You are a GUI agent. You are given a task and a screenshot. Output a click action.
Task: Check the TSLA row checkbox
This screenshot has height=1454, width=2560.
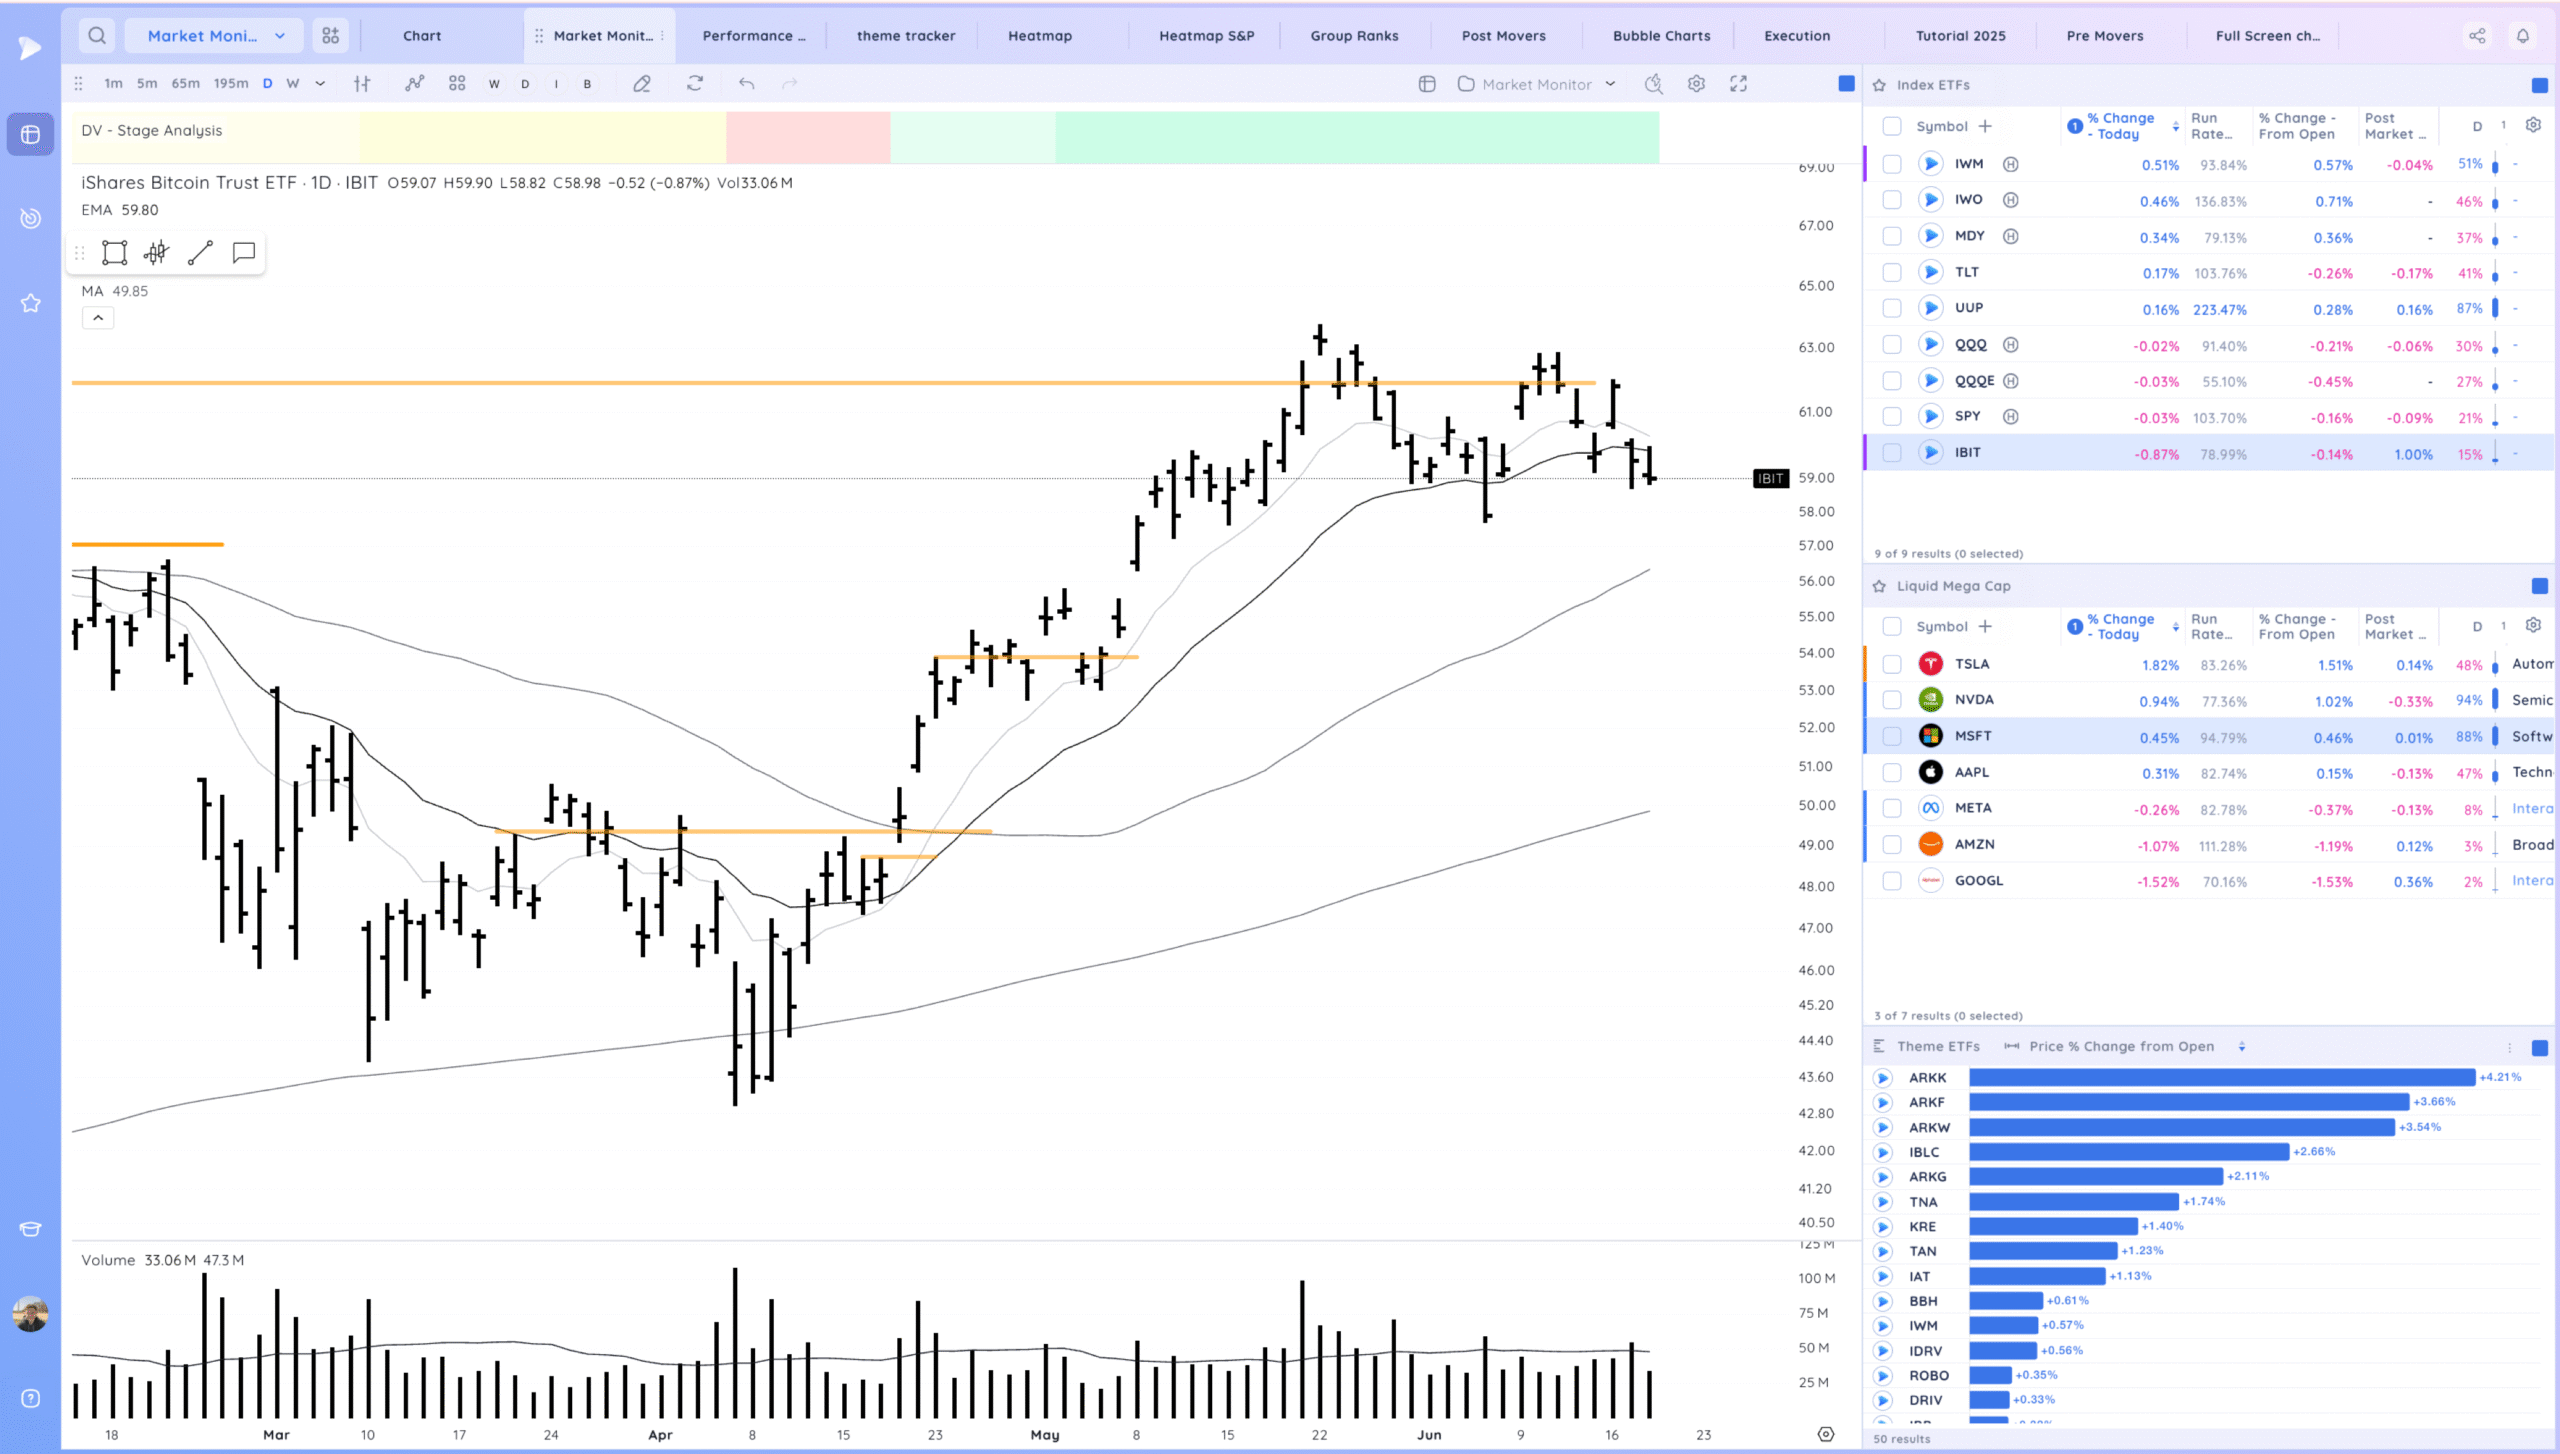pos(1891,665)
